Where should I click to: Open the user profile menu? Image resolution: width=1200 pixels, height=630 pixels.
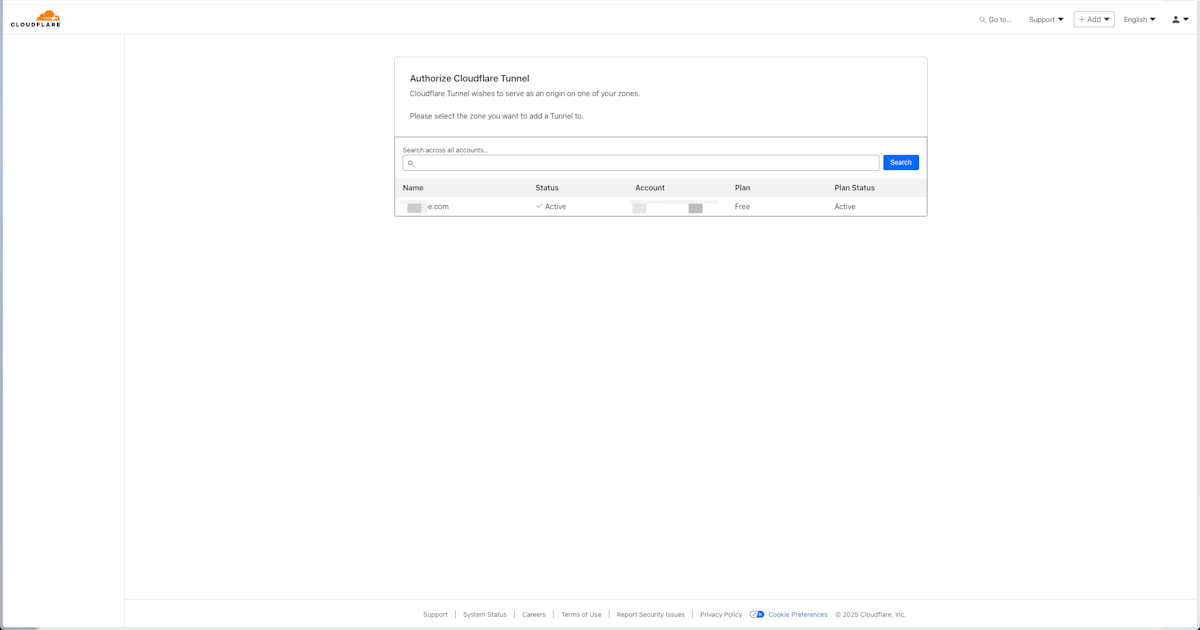(1180, 19)
